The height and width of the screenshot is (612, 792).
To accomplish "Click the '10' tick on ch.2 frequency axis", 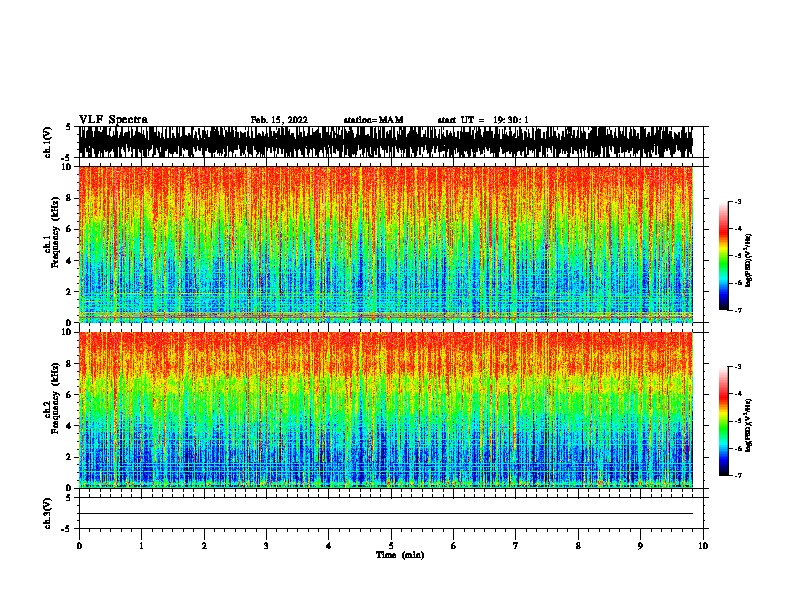I will coord(69,332).
